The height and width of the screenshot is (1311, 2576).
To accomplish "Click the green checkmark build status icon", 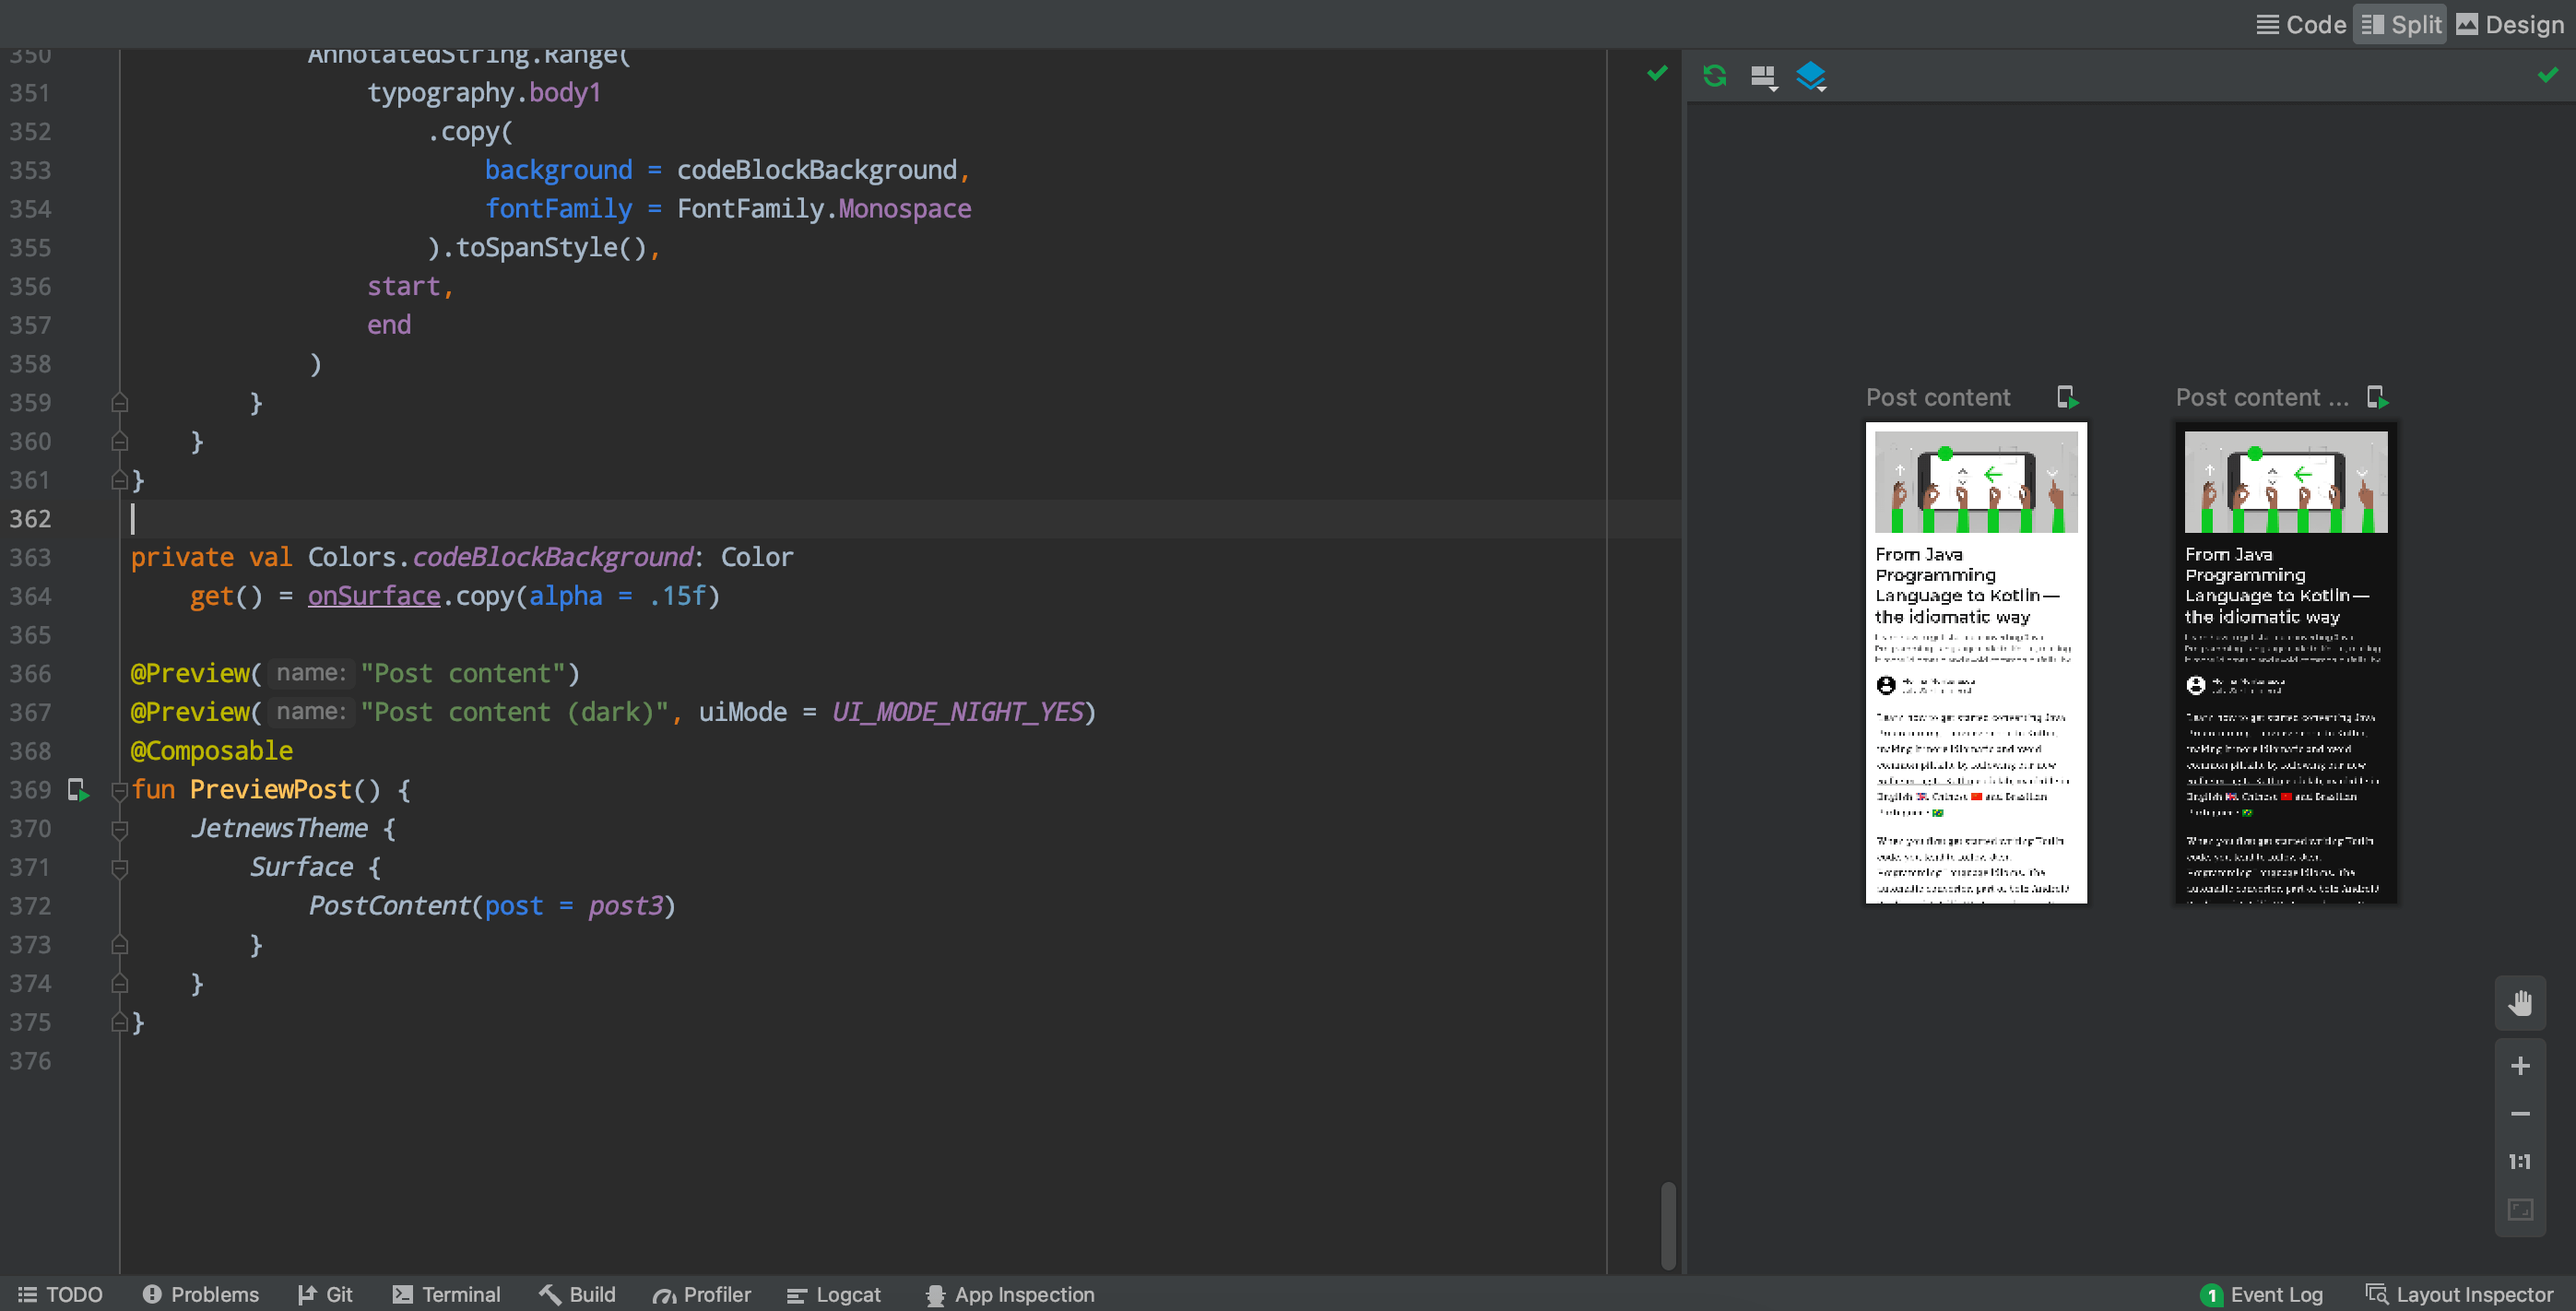I will click(1657, 74).
